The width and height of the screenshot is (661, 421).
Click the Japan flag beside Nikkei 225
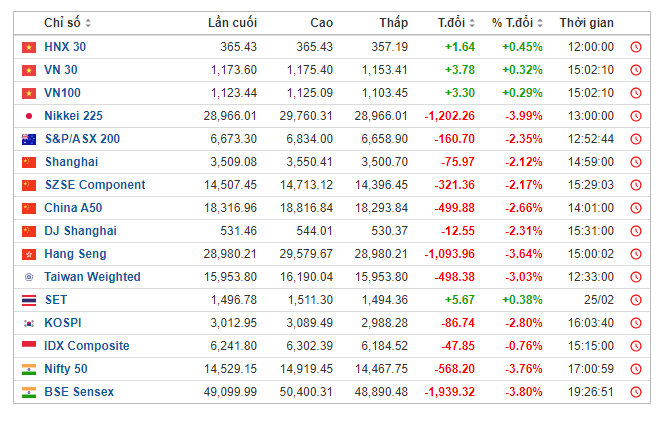(x=28, y=116)
